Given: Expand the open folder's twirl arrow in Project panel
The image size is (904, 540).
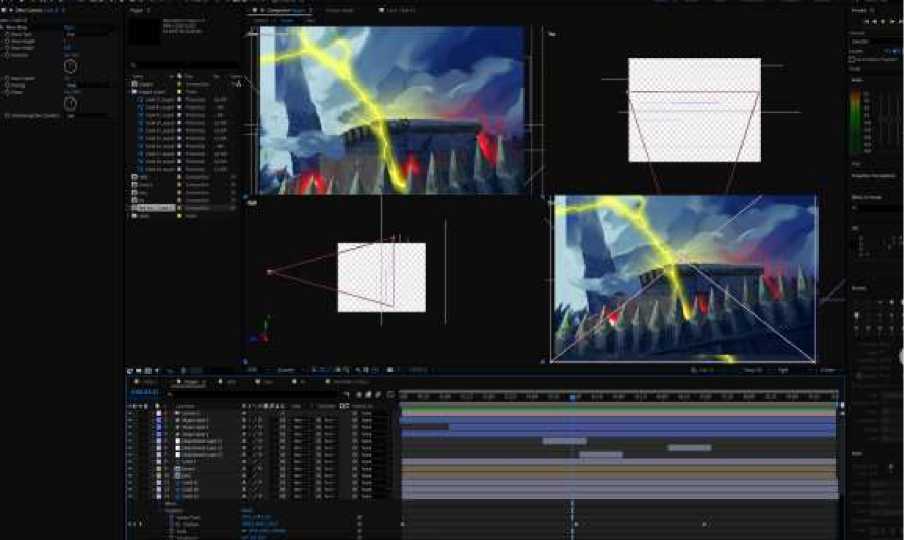Looking at the screenshot, I should [129, 92].
